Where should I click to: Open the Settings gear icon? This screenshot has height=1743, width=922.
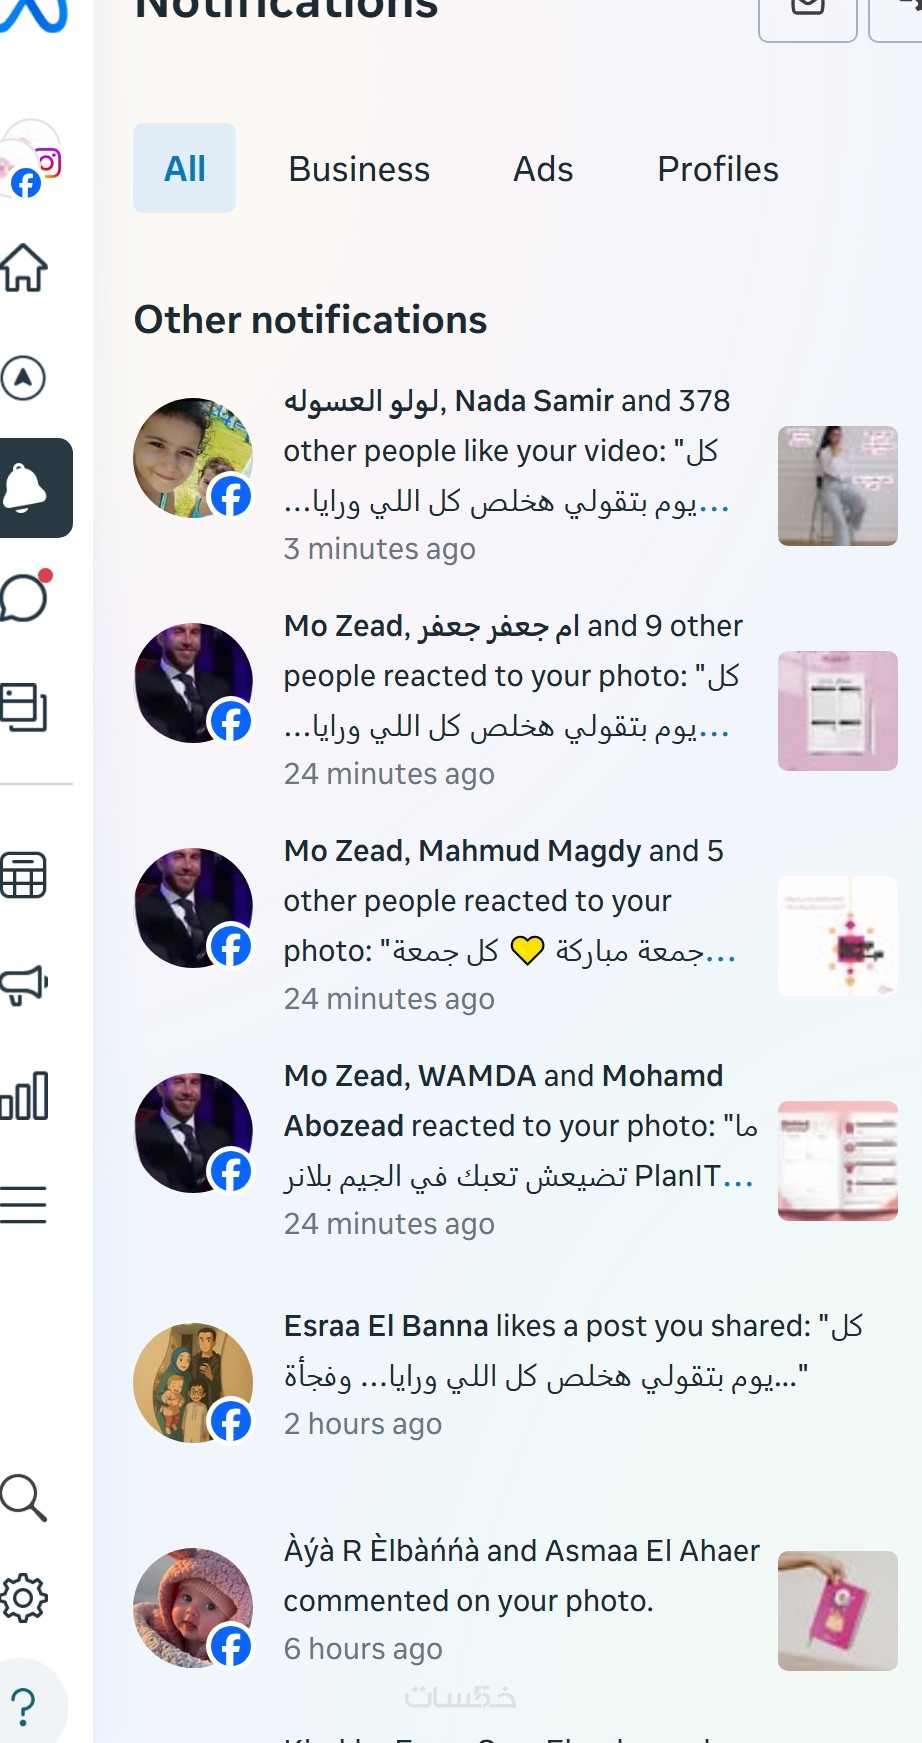tap(24, 1598)
